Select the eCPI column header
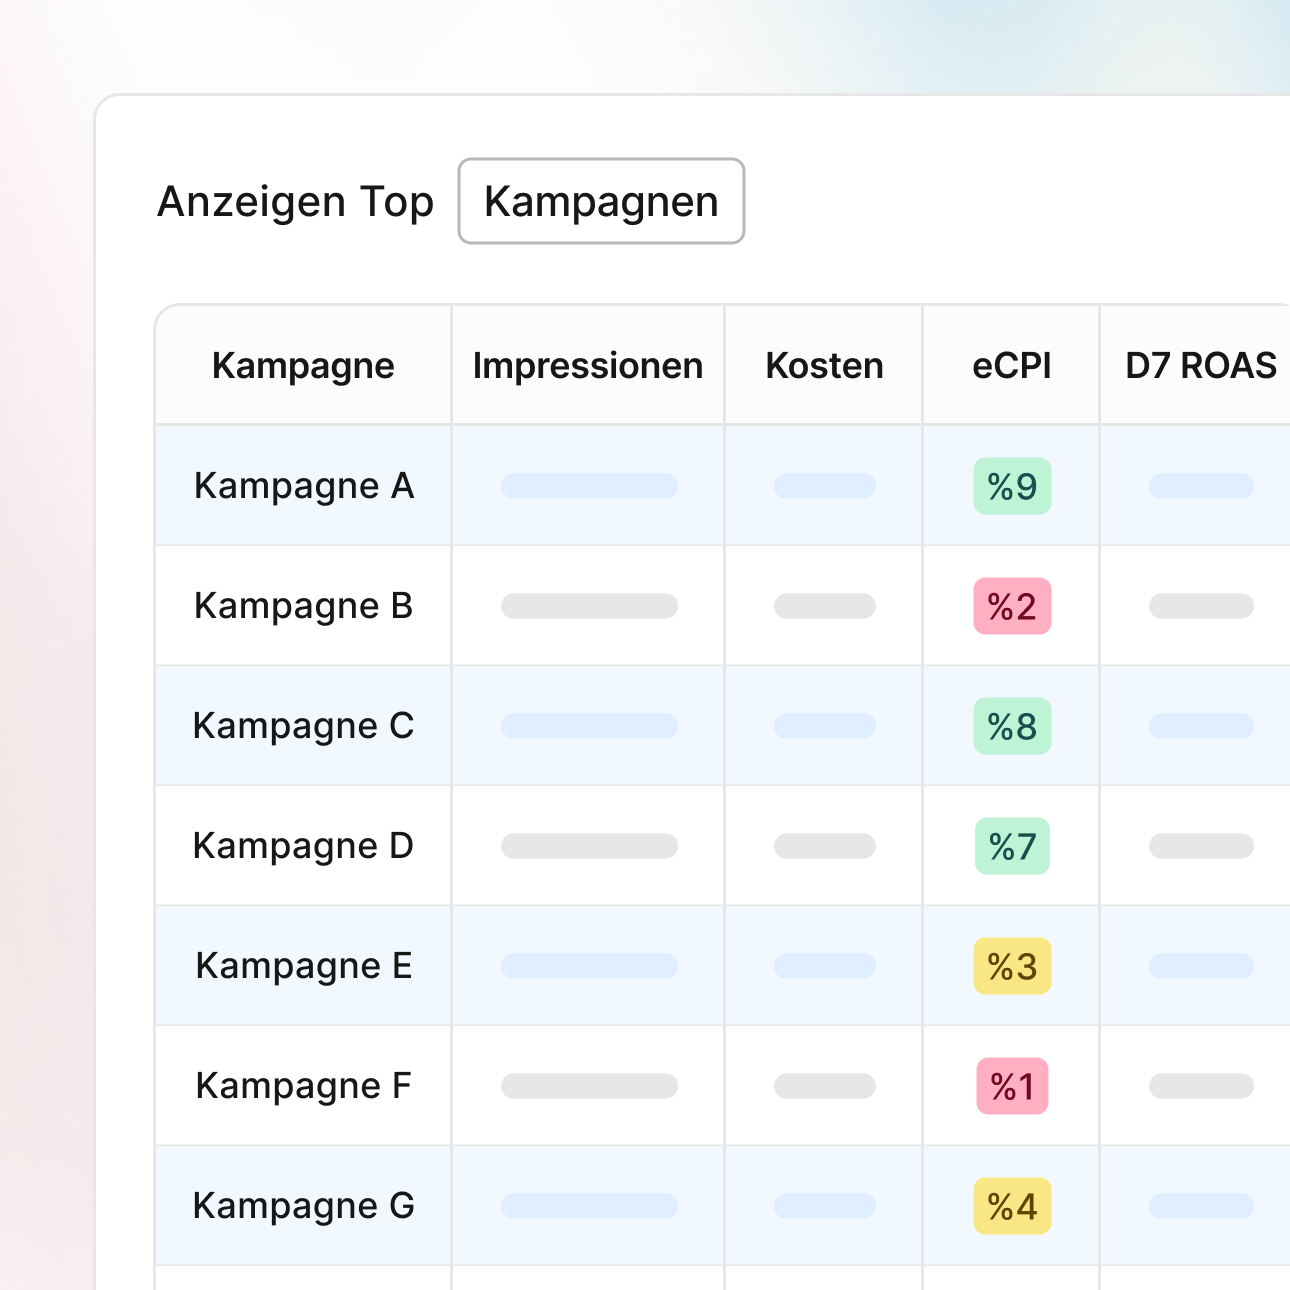This screenshot has height=1290, width=1290. pos(1011,366)
